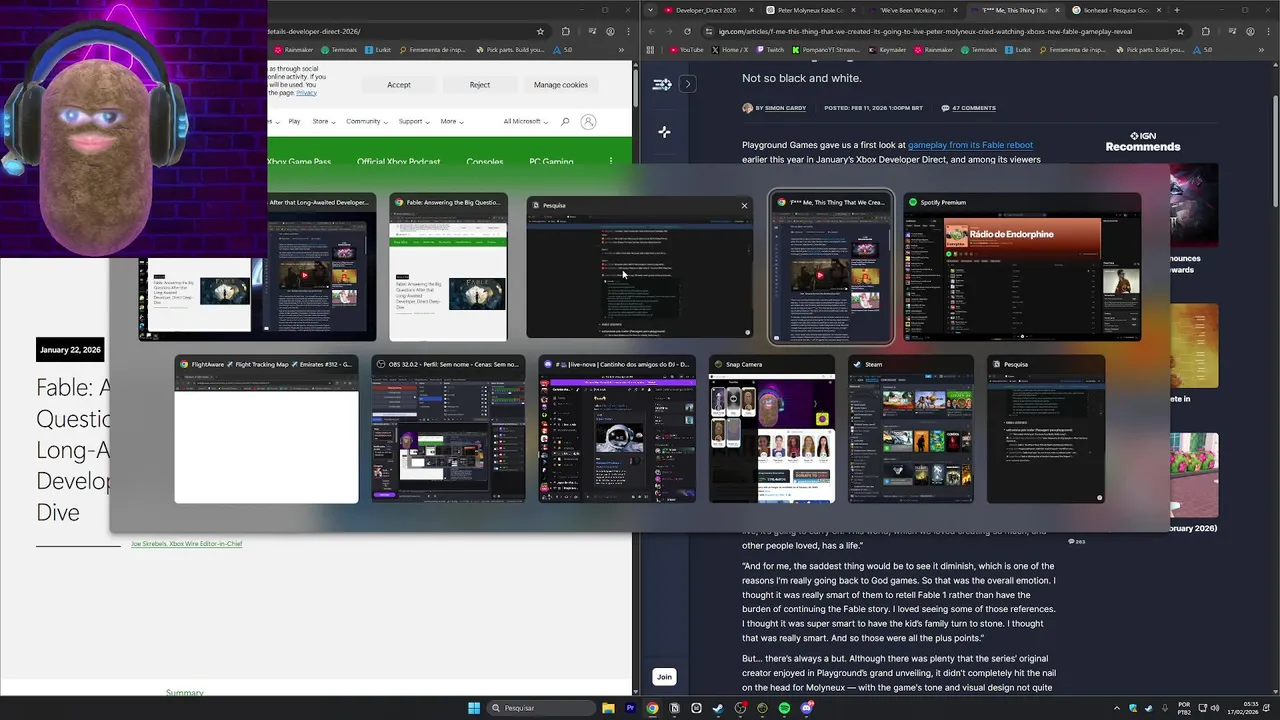Image resolution: width=1280 pixels, height=720 pixels.
Task: Open Manage cookies on Xbox page
Action: [x=561, y=85]
